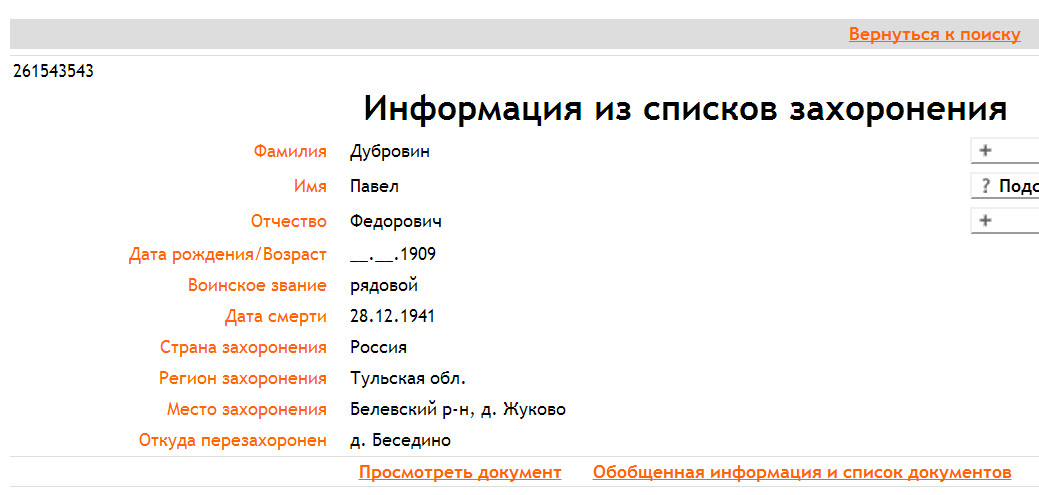Viewport: 1039px width, 495px height.
Task: Click the first name value "Павел"
Action: 374,186
